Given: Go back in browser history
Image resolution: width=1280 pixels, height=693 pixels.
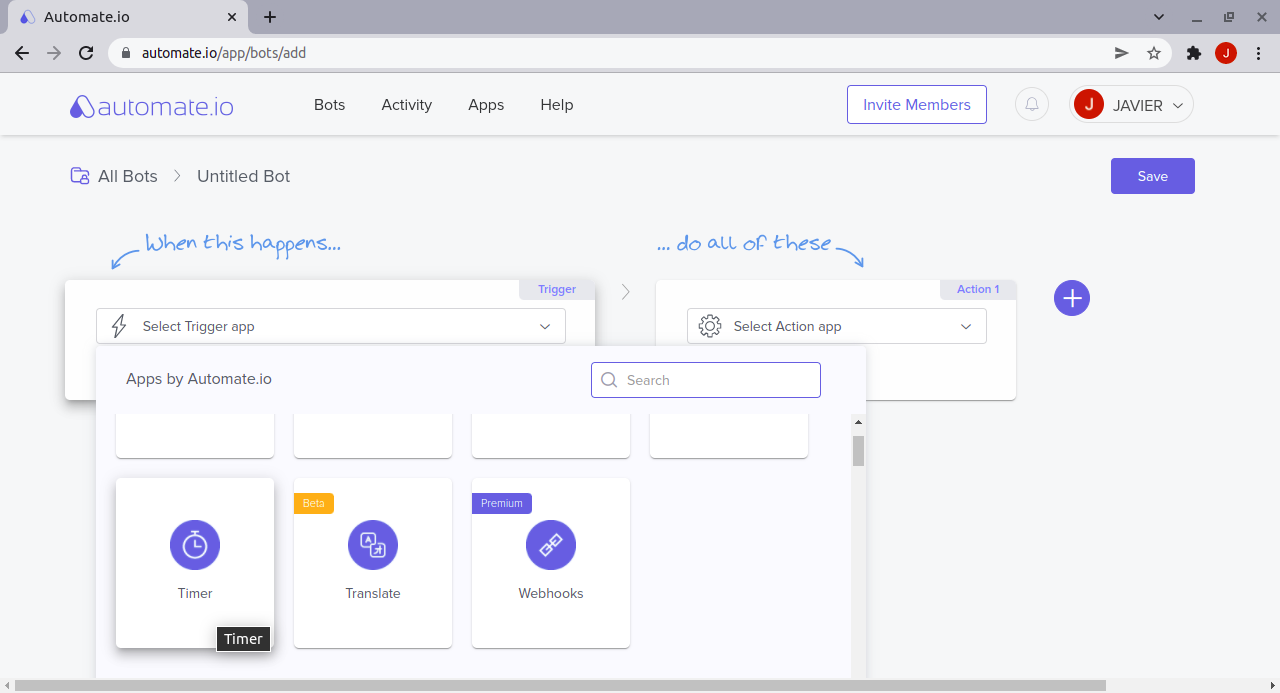Looking at the screenshot, I should (x=22, y=53).
